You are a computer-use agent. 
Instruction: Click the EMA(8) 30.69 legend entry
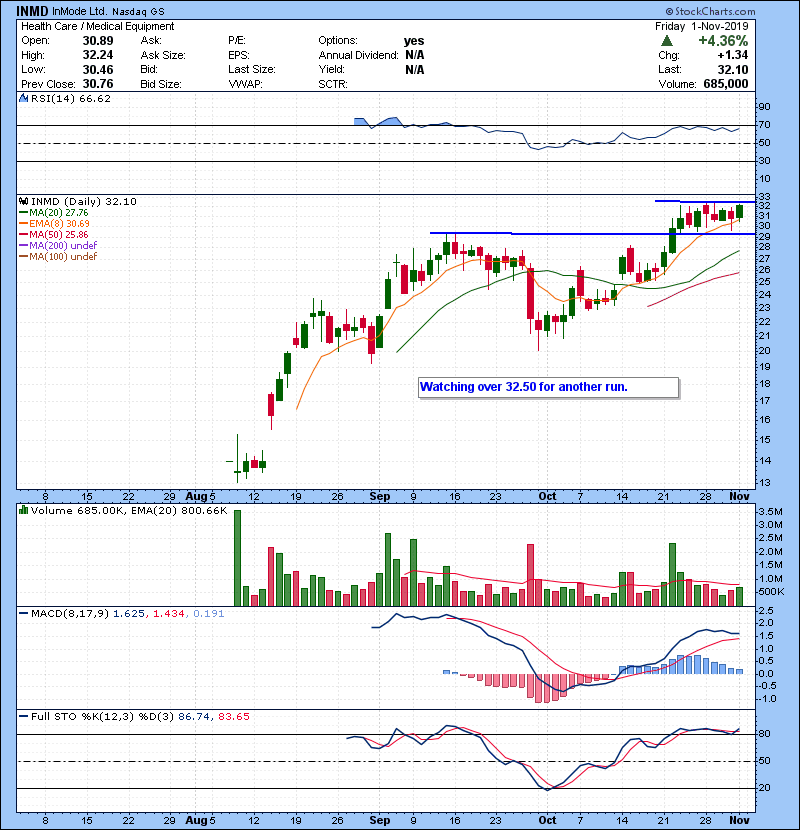click(54, 223)
